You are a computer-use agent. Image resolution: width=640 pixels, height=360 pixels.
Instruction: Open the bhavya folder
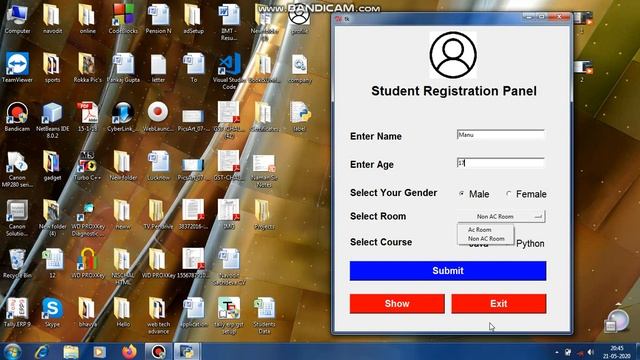[87, 312]
